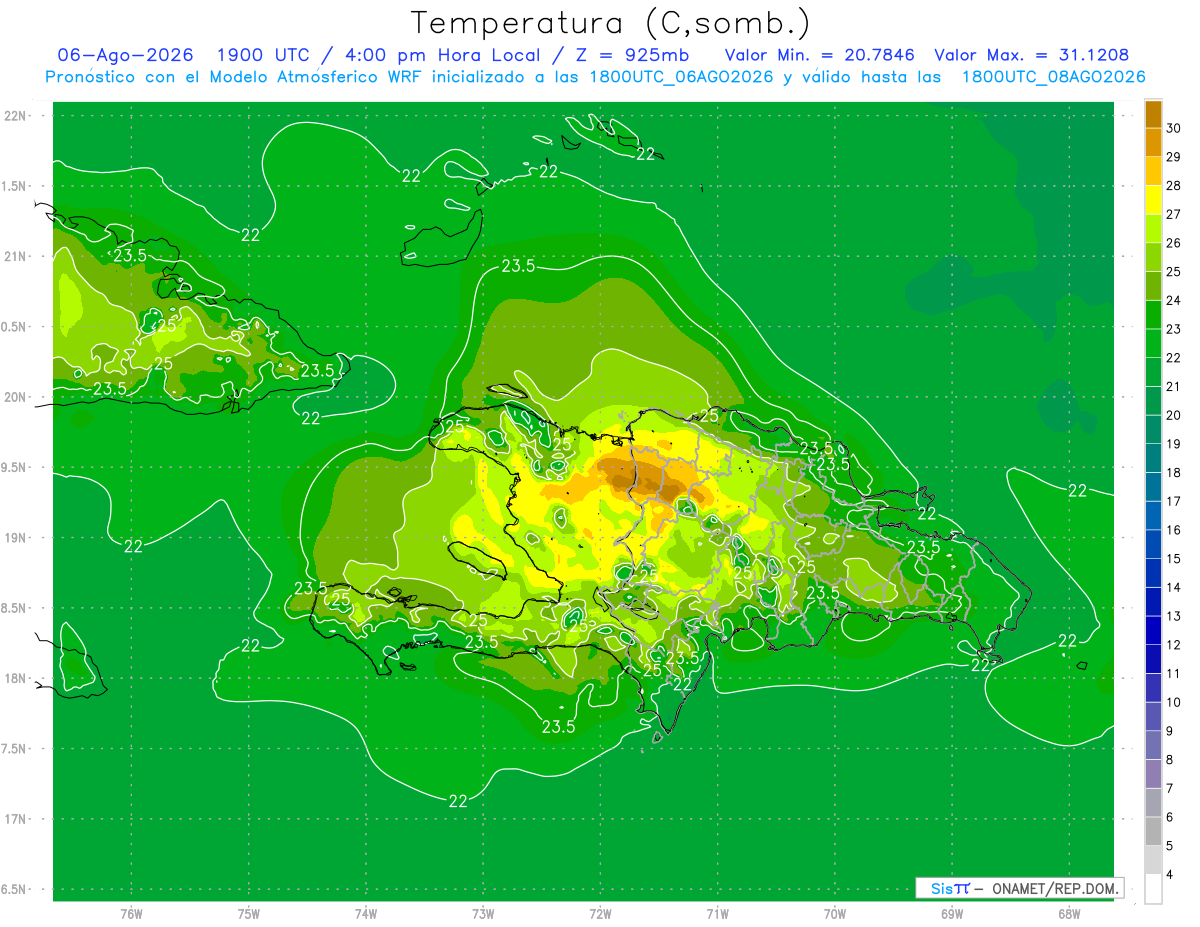Click 'Valor Max. = 31.1208' value
This screenshot has height=927, width=1200.
(x=1032, y=55)
